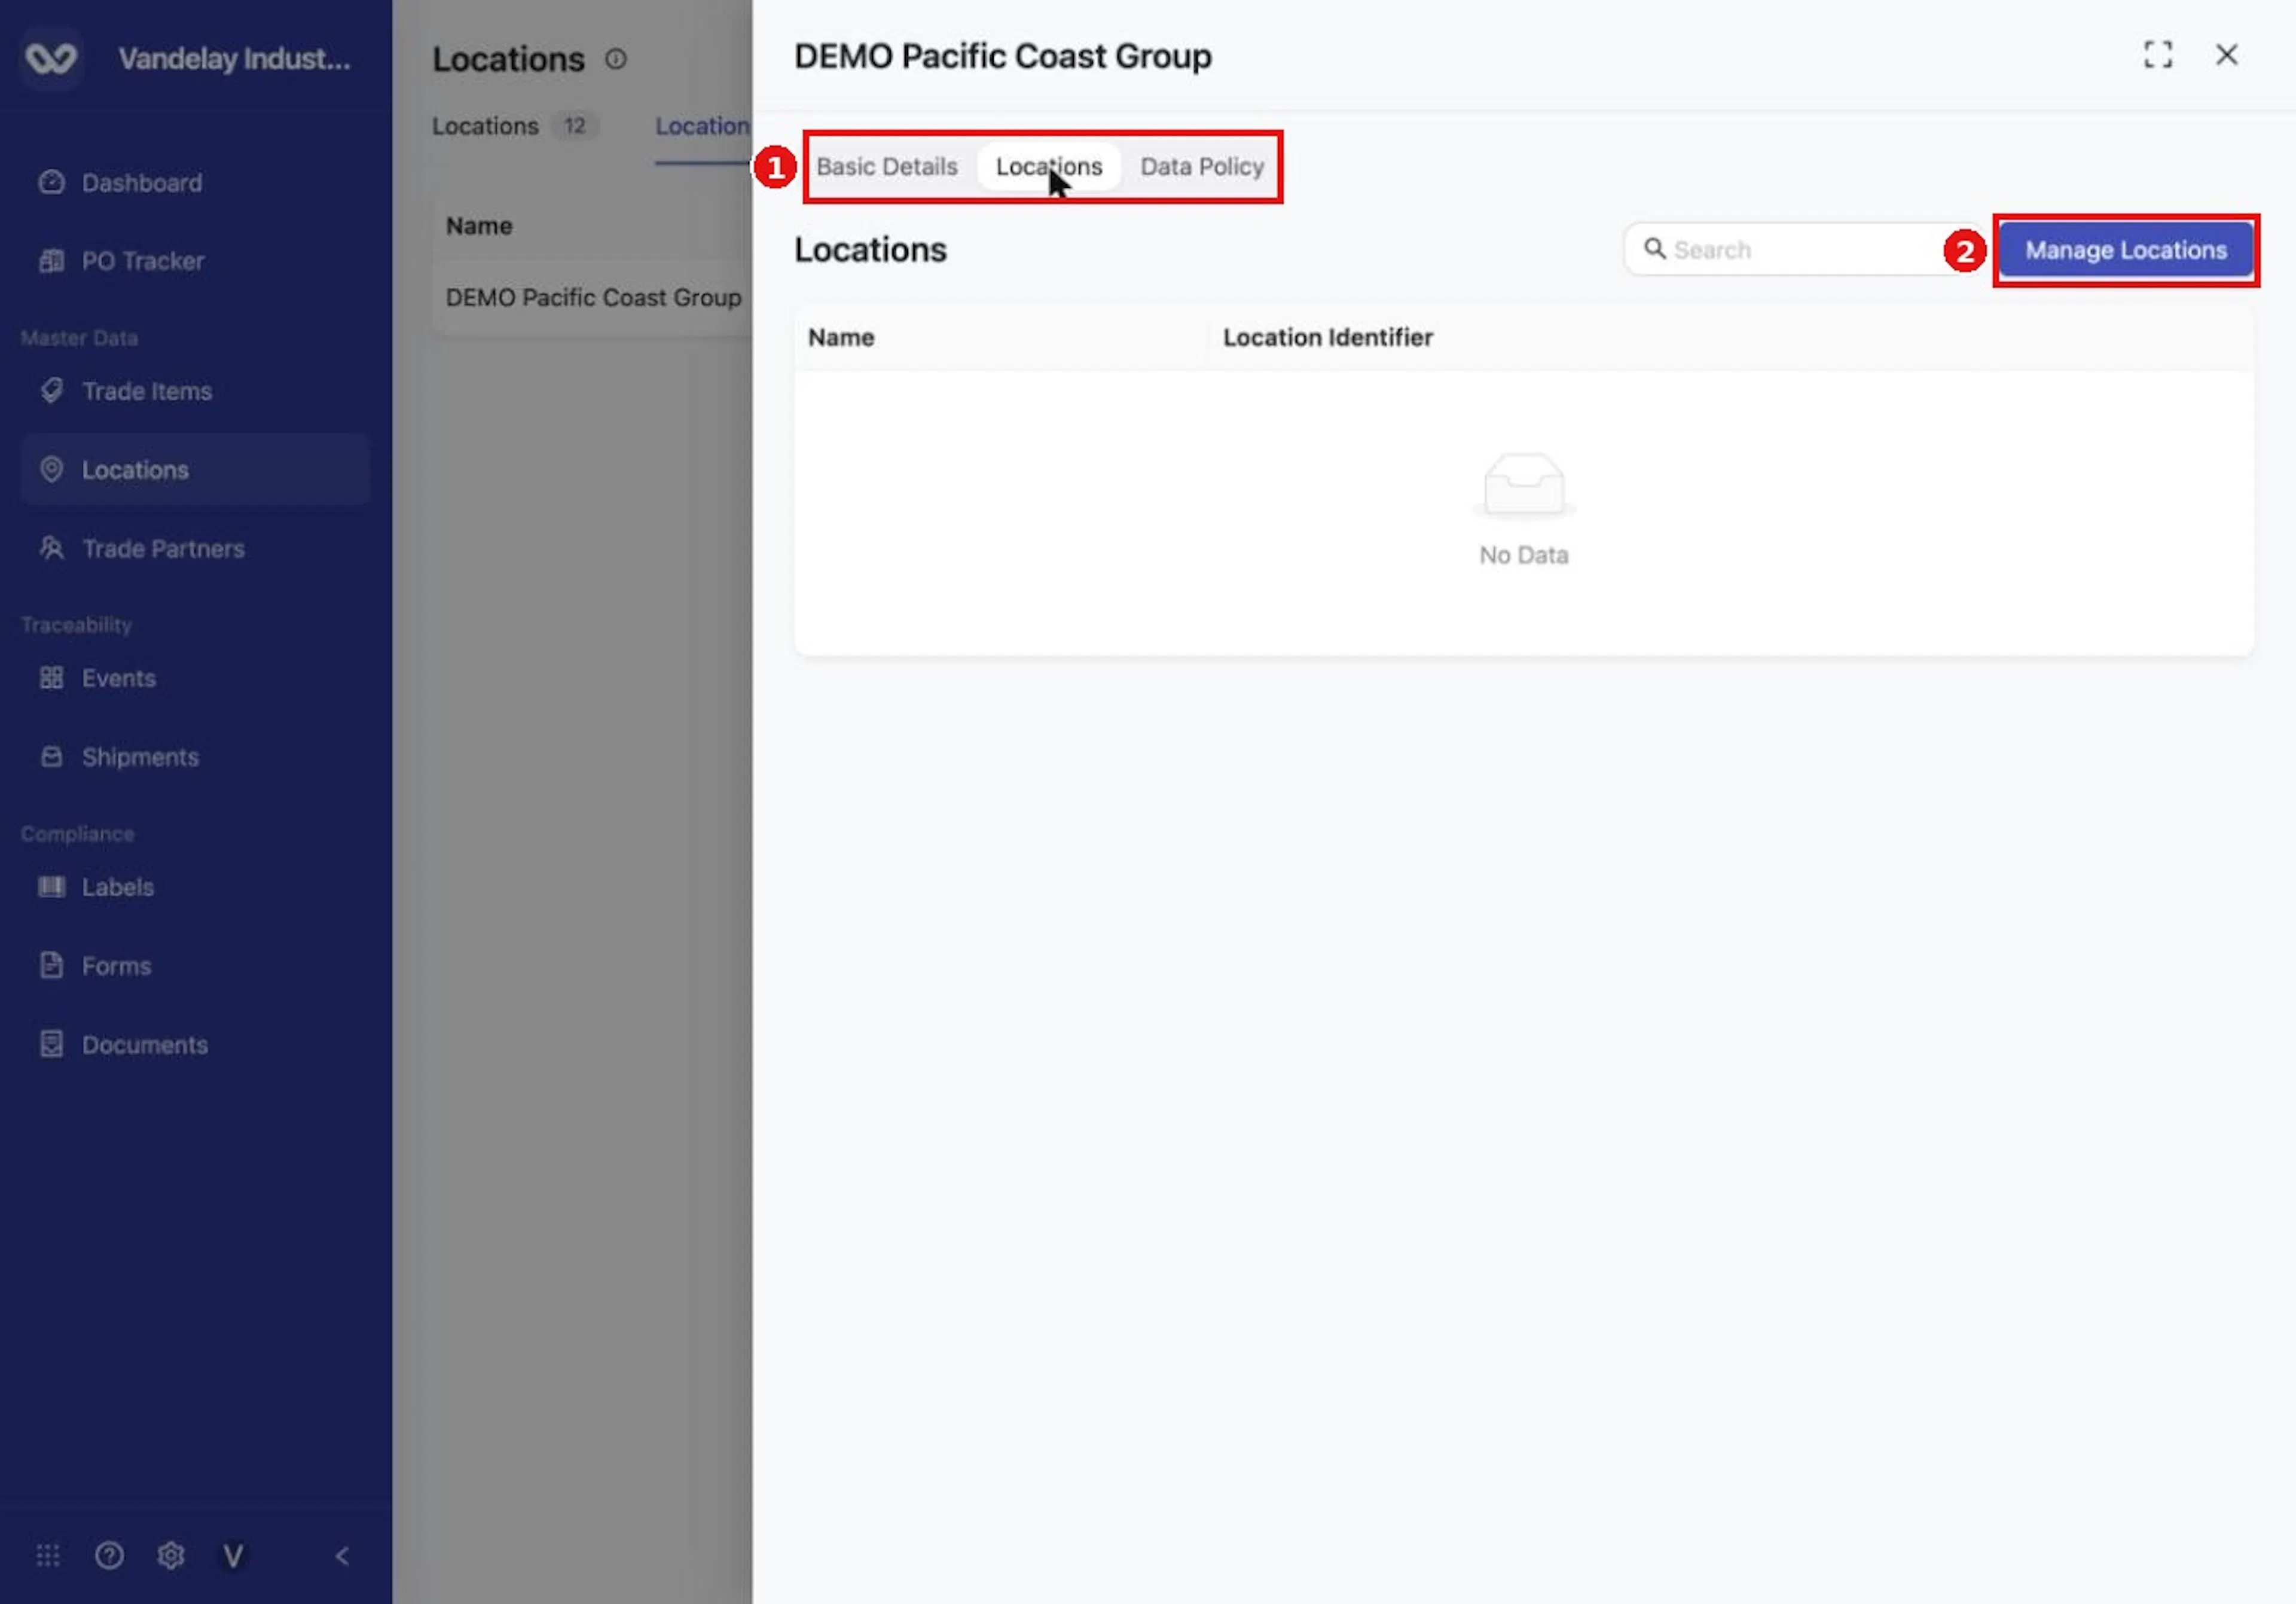2296x1604 pixels.
Task: Open the help question-mark icon
Action: (x=110, y=1556)
